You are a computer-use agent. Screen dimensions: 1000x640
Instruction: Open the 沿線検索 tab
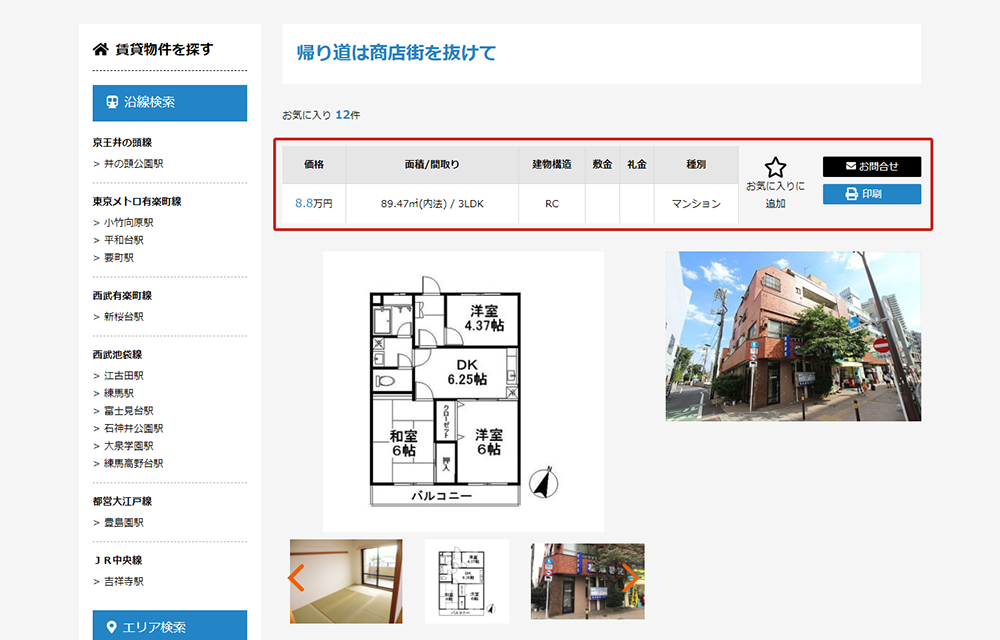[x=169, y=102]
